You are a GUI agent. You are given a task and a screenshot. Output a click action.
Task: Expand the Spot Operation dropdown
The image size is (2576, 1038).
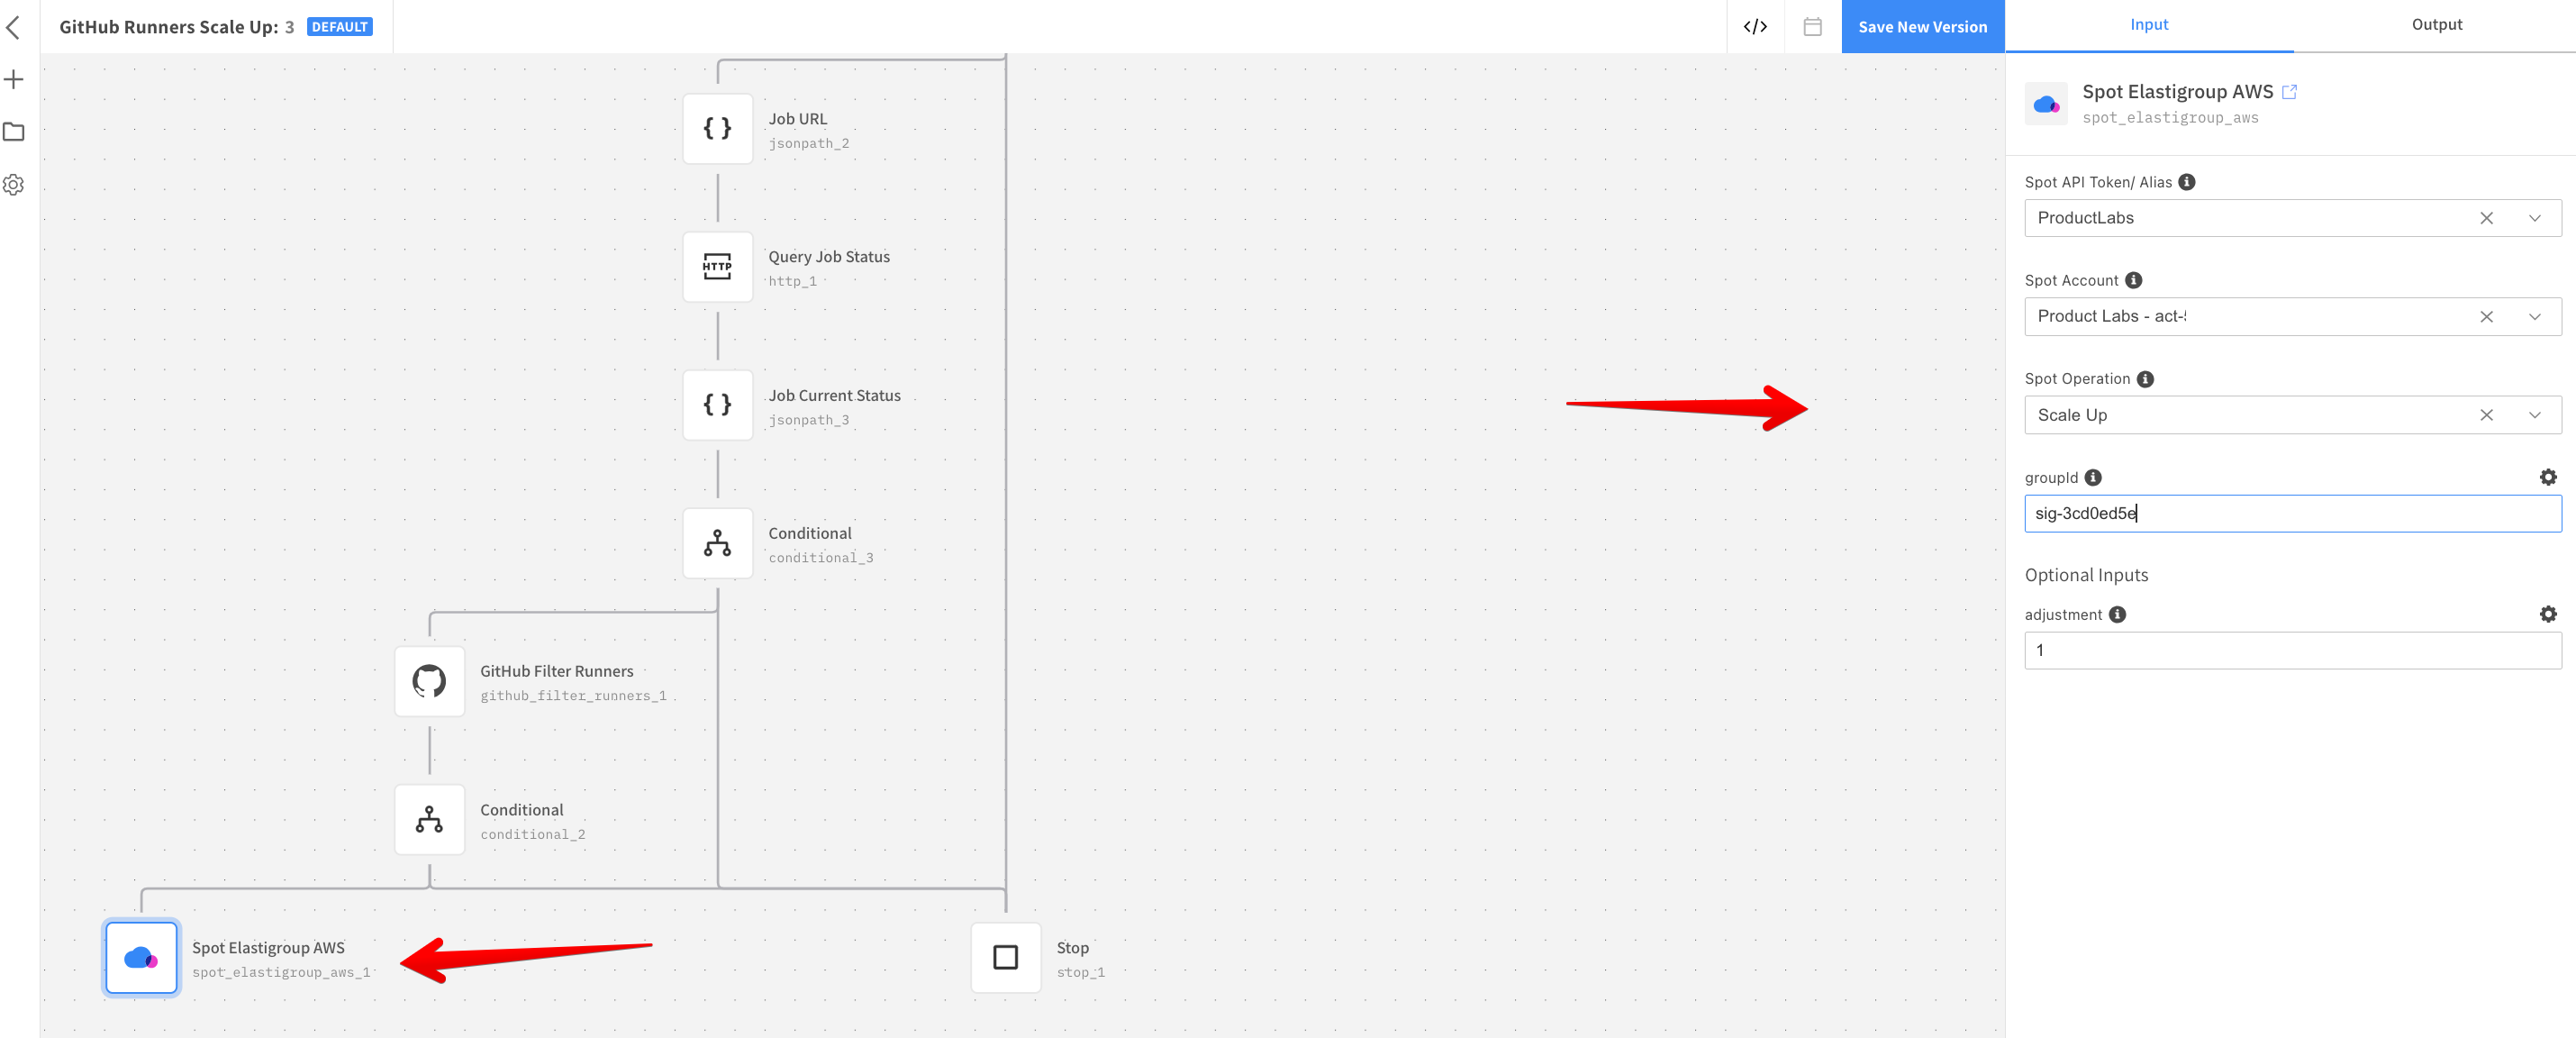coord(2534,415)
